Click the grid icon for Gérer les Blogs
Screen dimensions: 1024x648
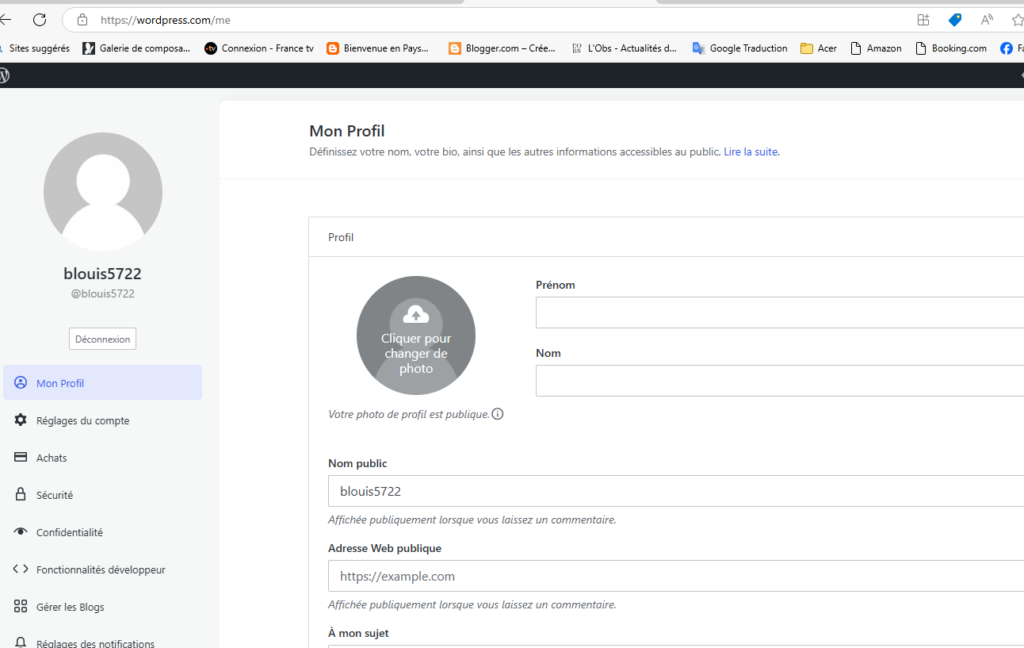[x=20, y=607]
